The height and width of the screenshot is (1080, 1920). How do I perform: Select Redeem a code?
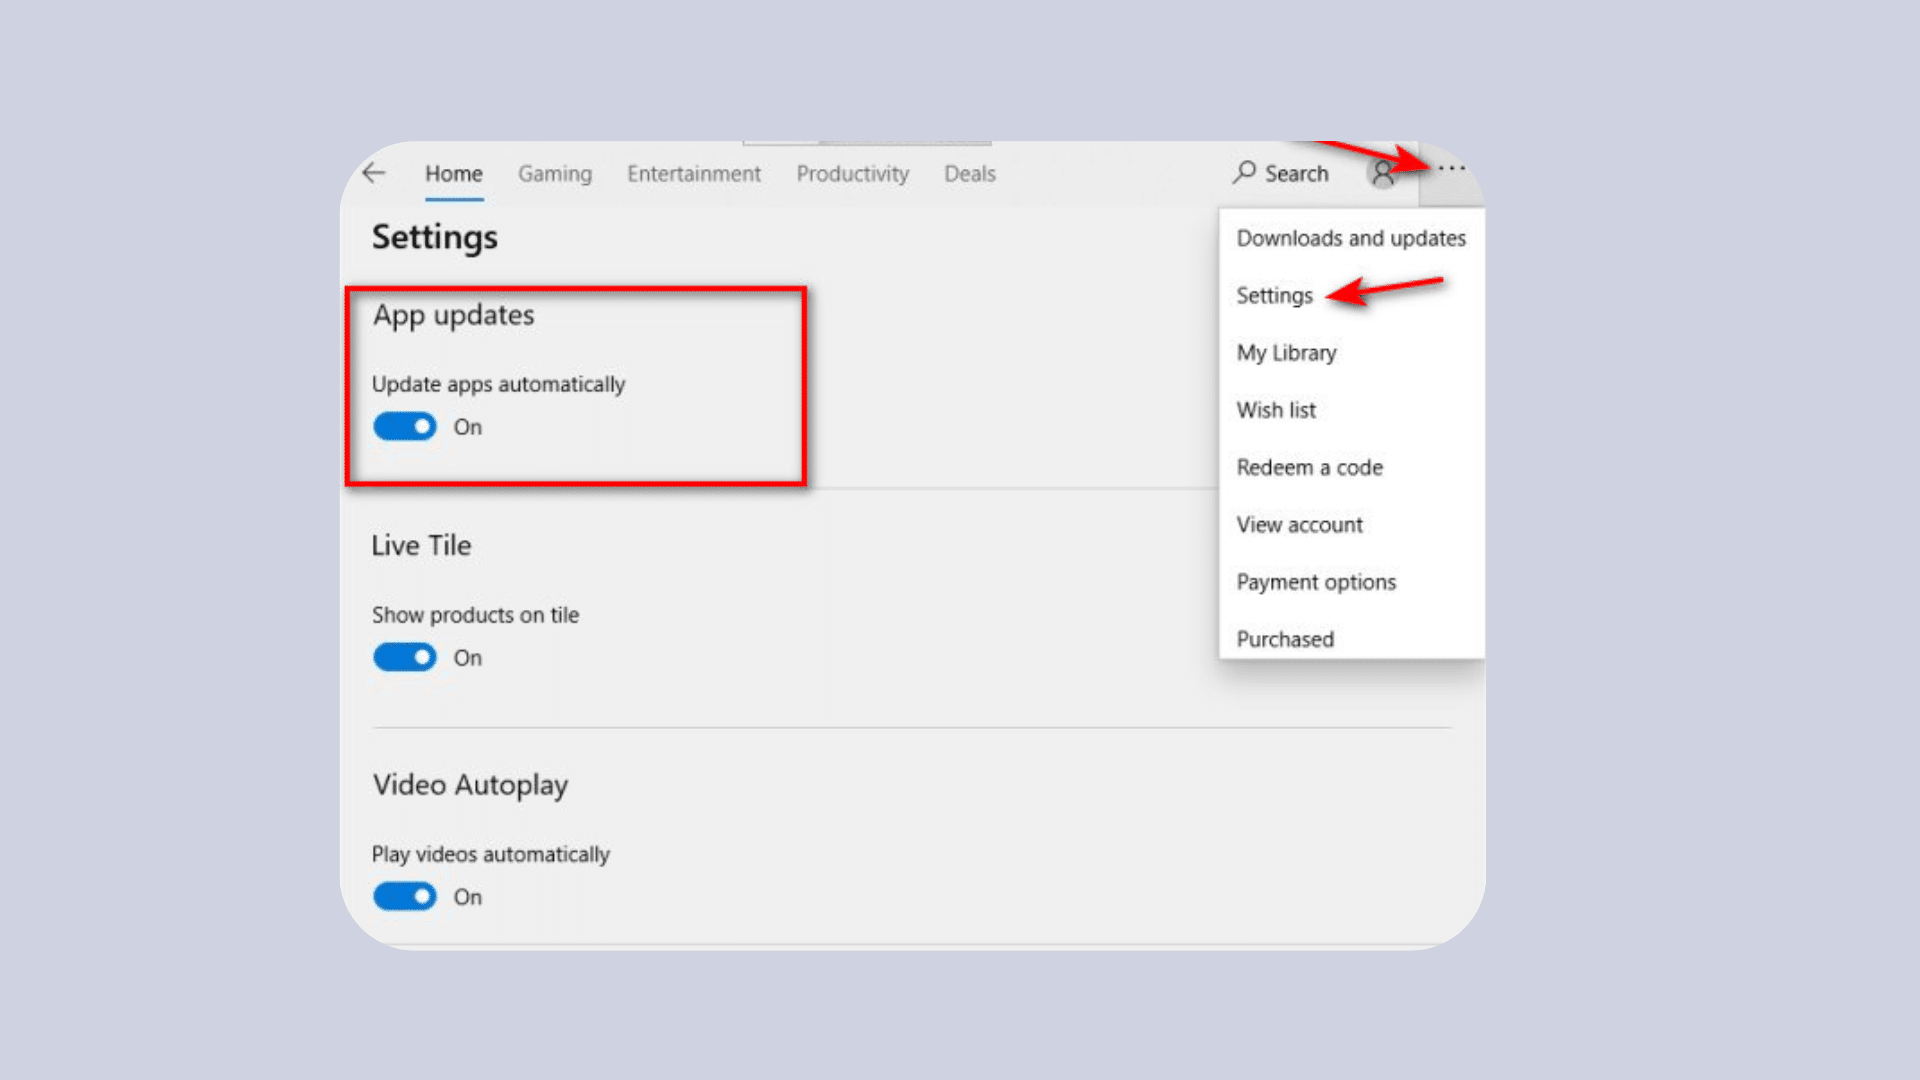tap(1309, 467)
